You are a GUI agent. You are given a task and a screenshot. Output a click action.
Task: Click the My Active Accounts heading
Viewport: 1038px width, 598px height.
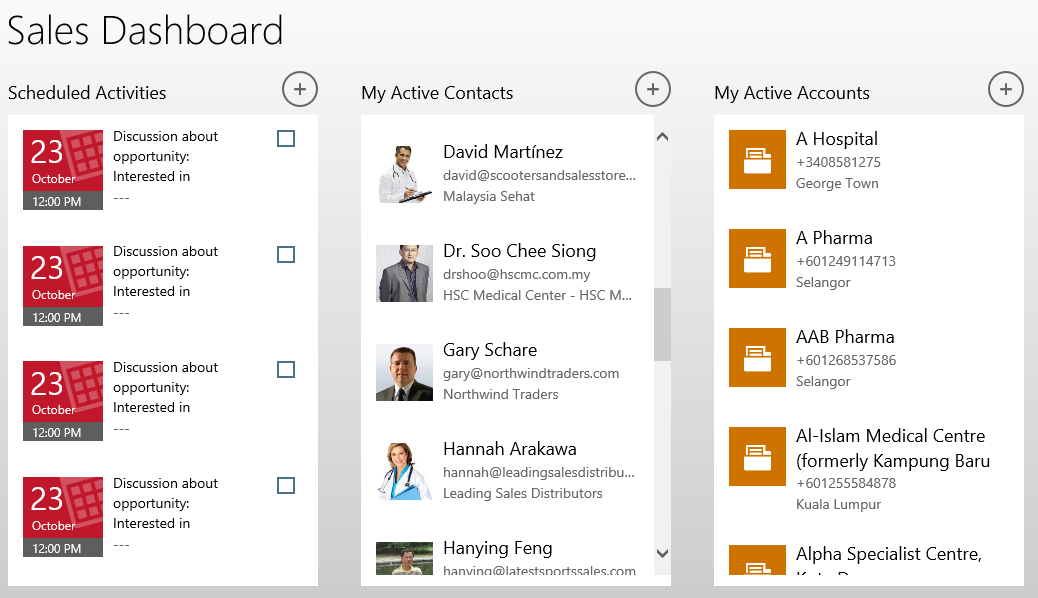pos(792,93)
